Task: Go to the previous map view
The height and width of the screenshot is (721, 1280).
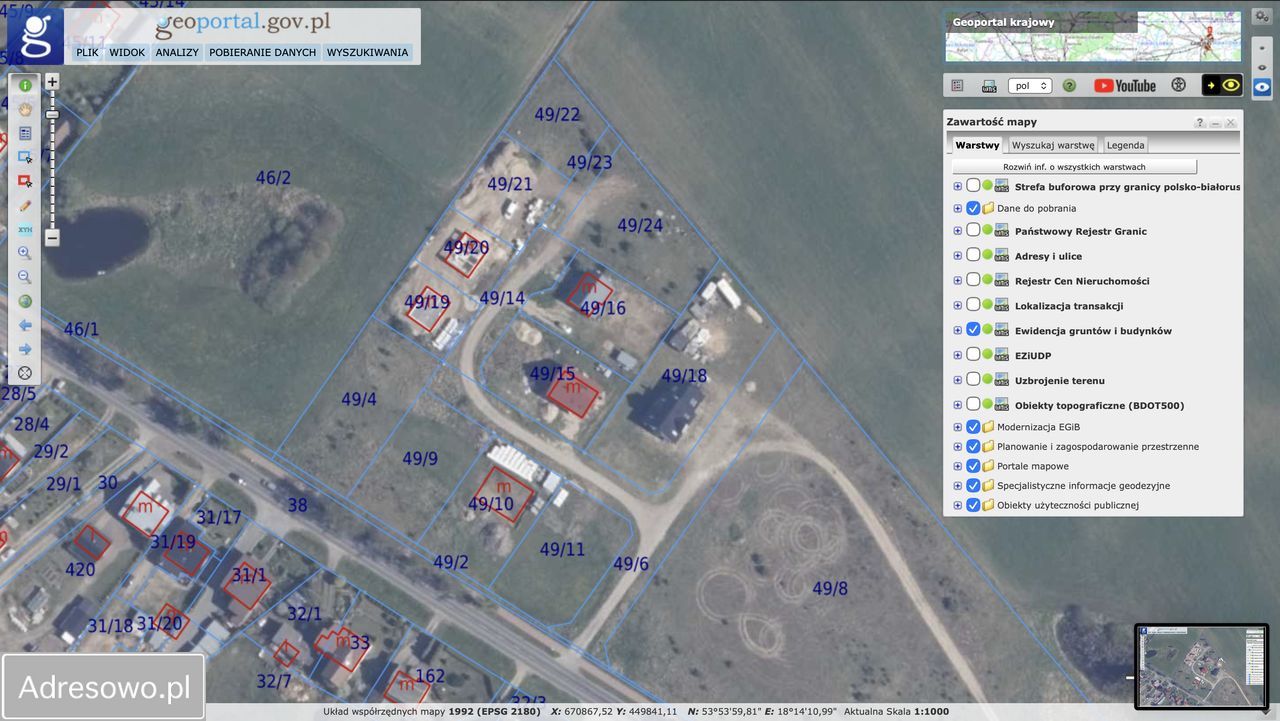Action: [x=25, y=325]
